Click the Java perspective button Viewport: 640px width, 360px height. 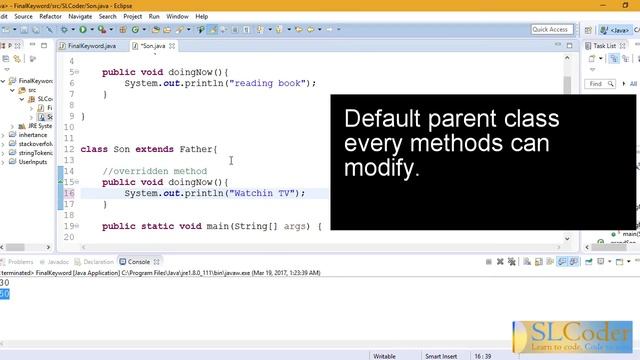tap(615, 30)
